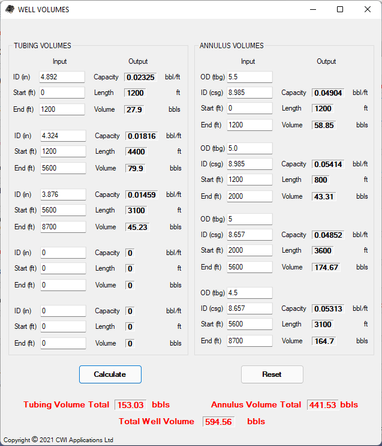Focus ID (csg) field below OD 5.5
This screenshot has width=382, height=446.
coord(250,92)
